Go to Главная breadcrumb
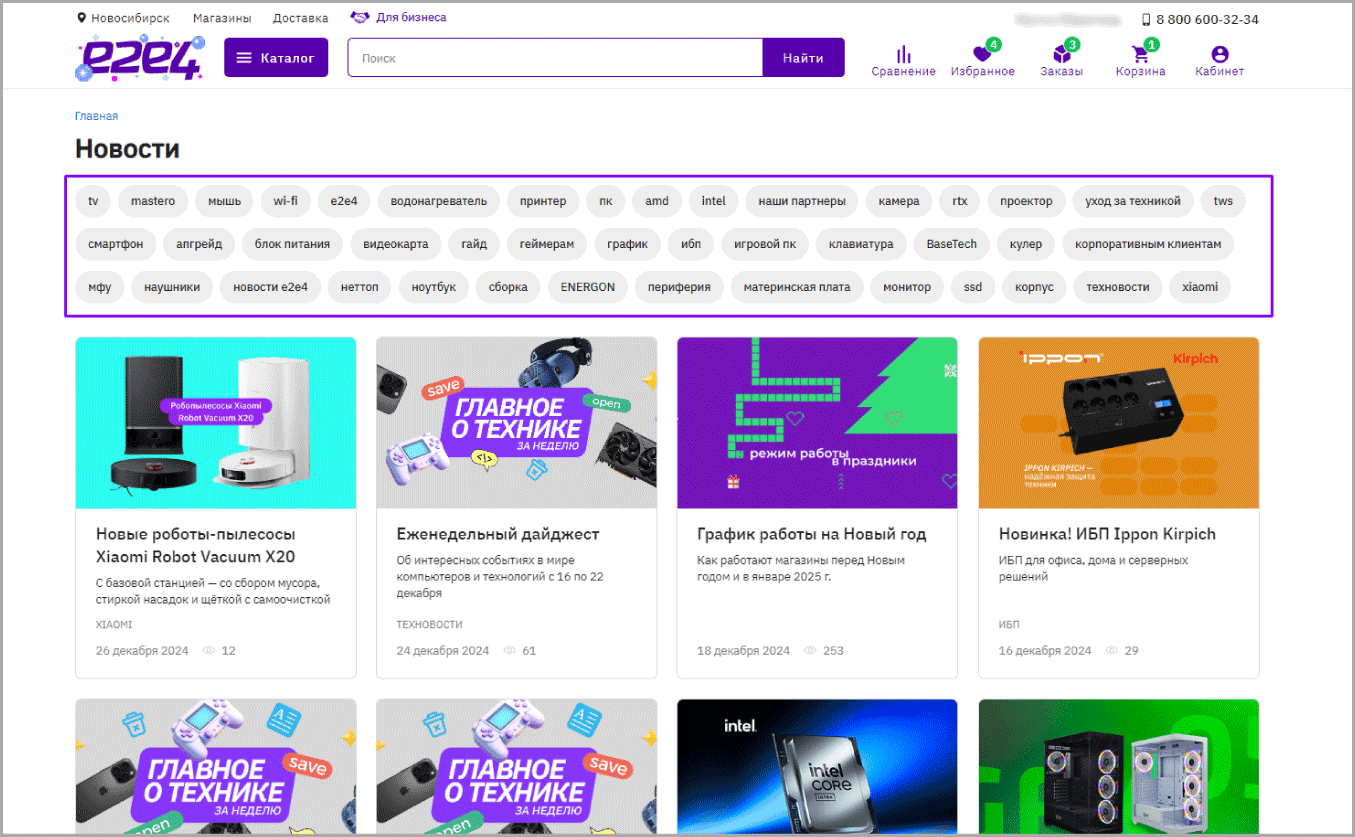Image resolution: width=1355 pixels, height=837 pixels. 96,116
